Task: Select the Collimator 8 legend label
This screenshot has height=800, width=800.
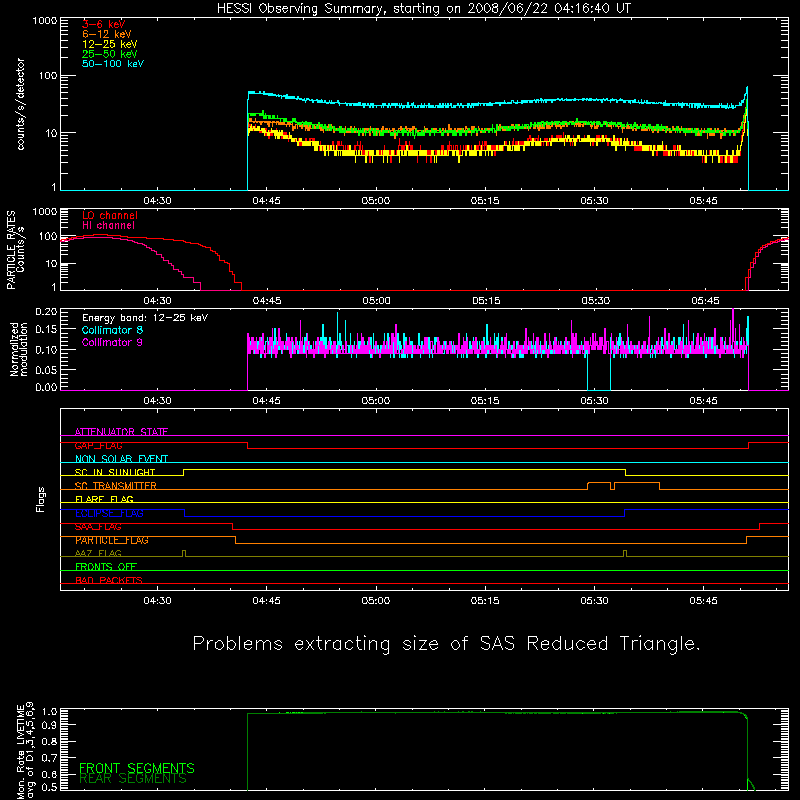Action: [x=112, y=330]
